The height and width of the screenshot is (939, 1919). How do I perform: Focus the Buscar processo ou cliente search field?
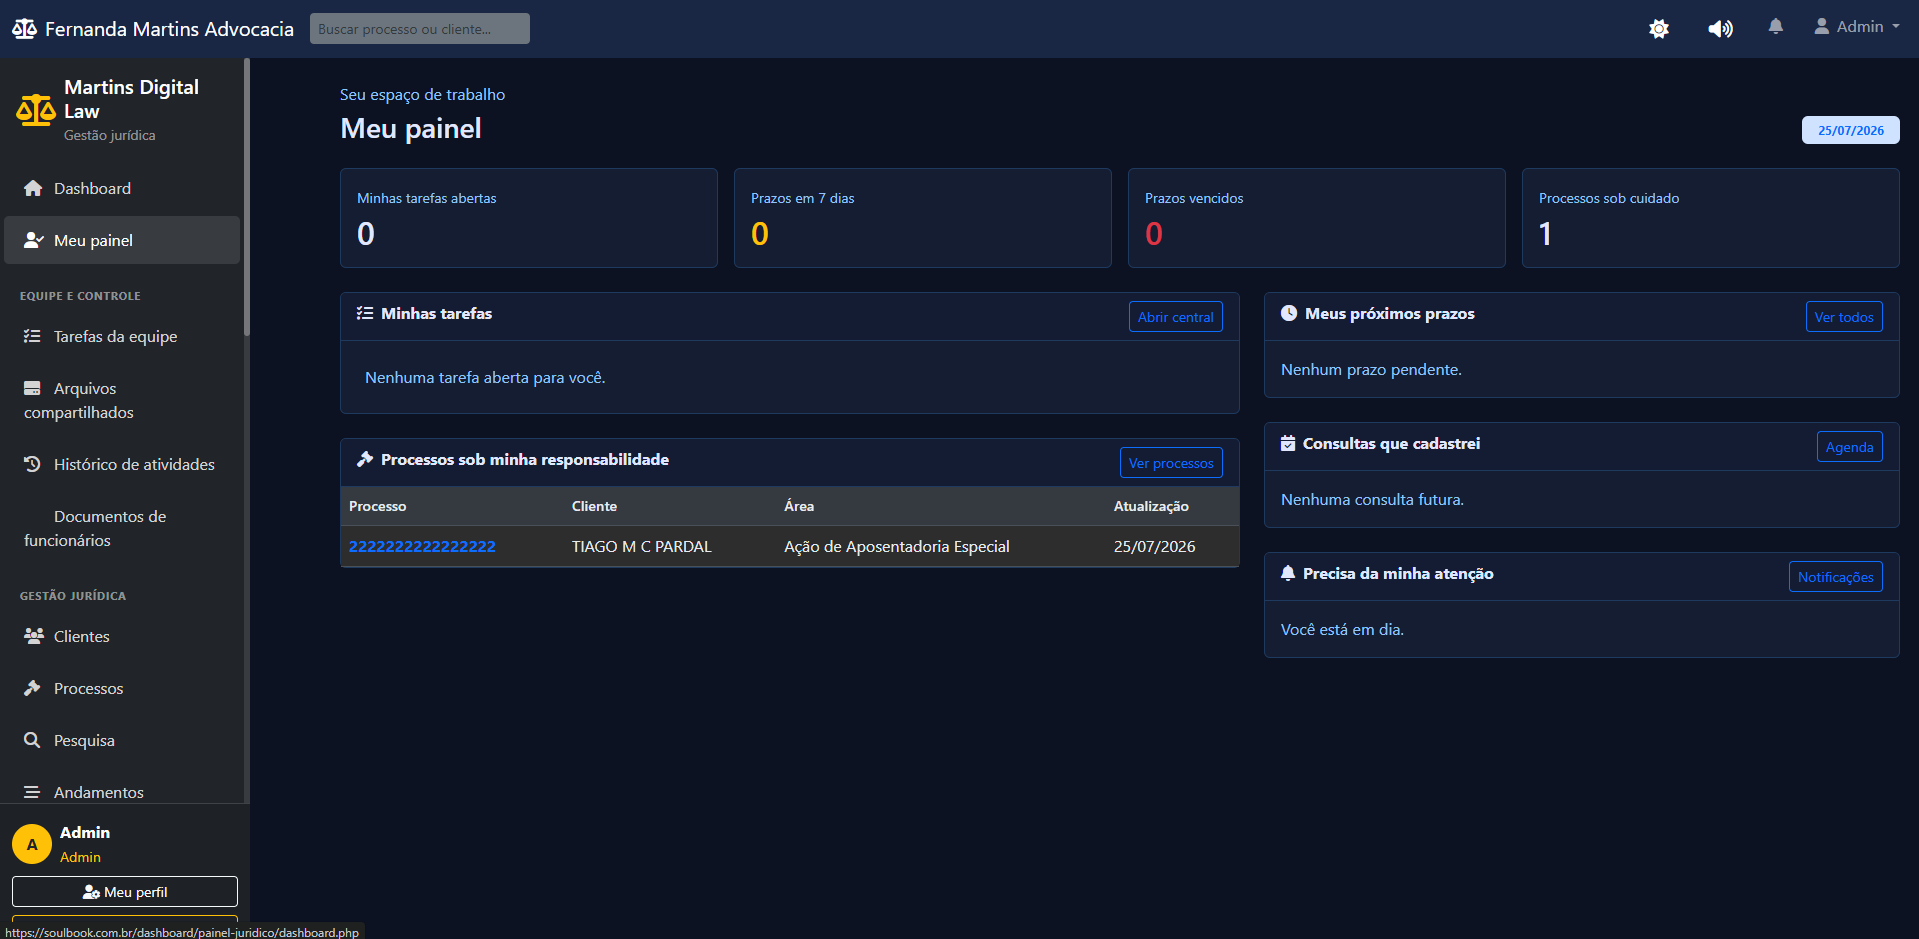click(x=420, y=29)
